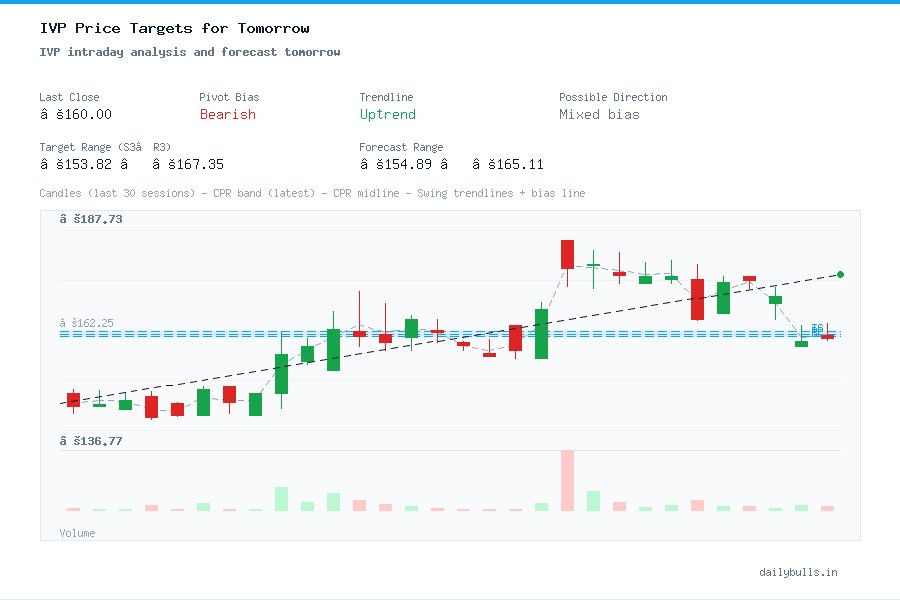900x600 pixels.
Task: Click the "Trendline" label
Action: 386,97
